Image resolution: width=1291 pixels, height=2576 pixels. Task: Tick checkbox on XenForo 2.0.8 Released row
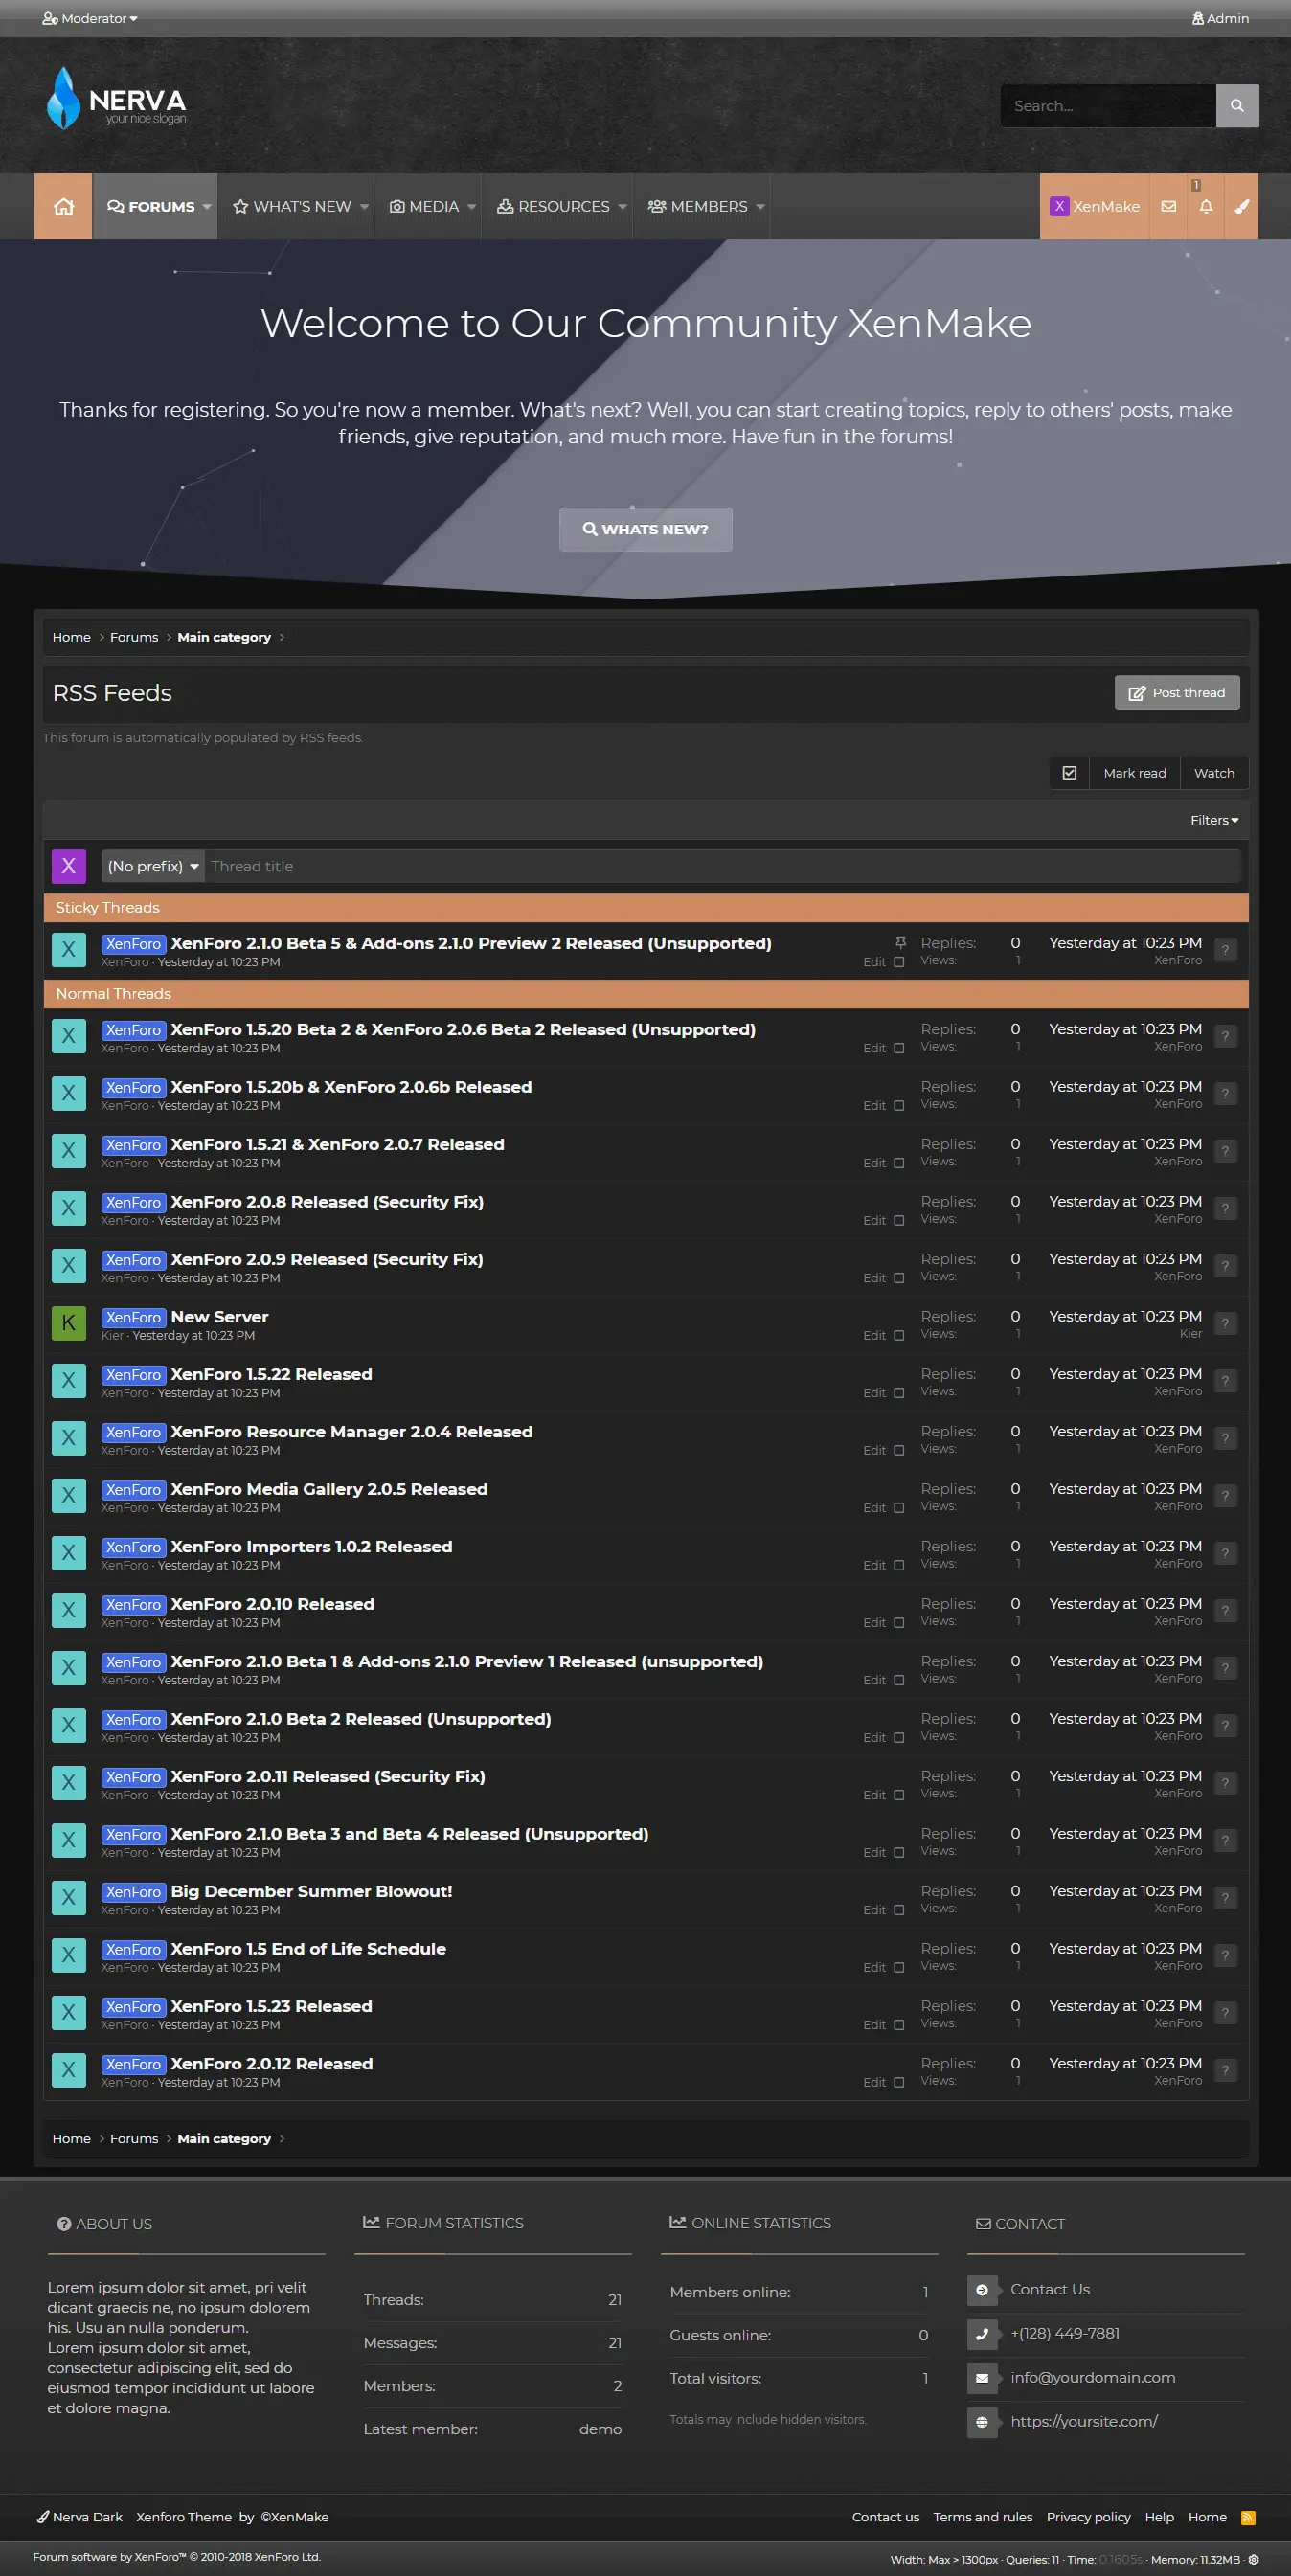click(x=899, y=1220)
